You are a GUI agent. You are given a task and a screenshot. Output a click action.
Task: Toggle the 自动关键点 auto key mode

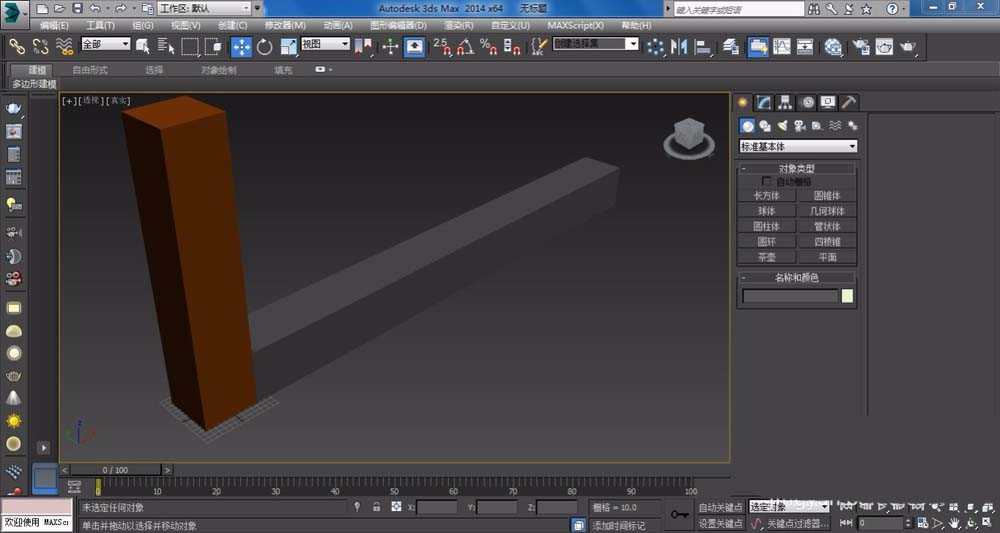[720, 508]
